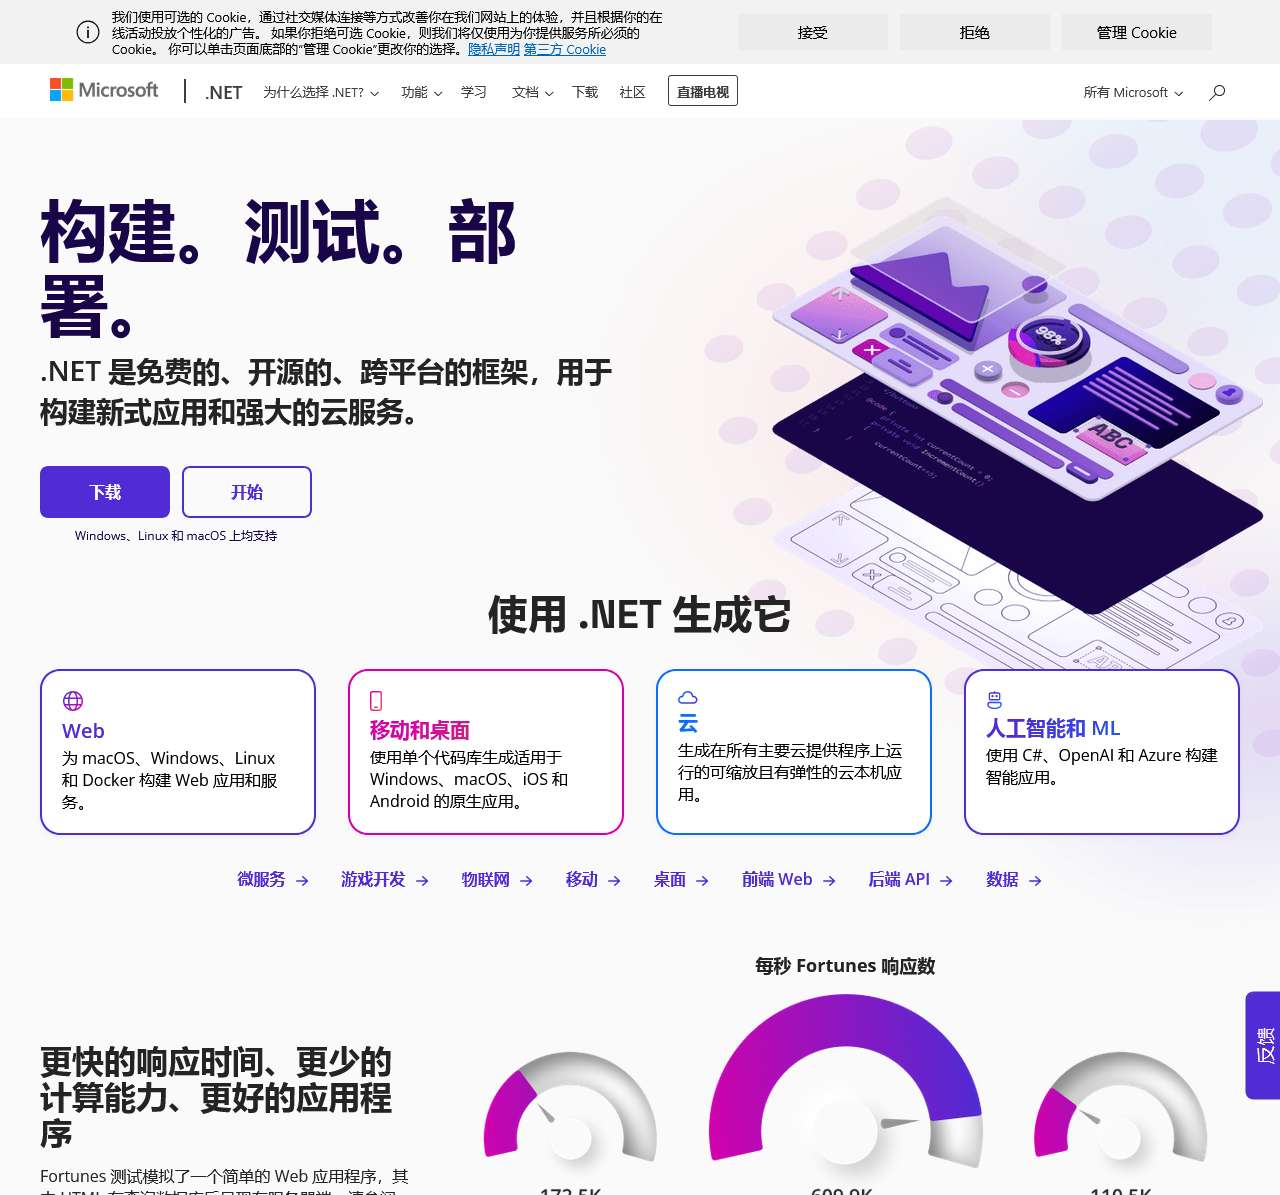The height and width of the screenshot is (1195, 1280).
Task: Click the cookie banner info icon
Action: pos(88,32)
